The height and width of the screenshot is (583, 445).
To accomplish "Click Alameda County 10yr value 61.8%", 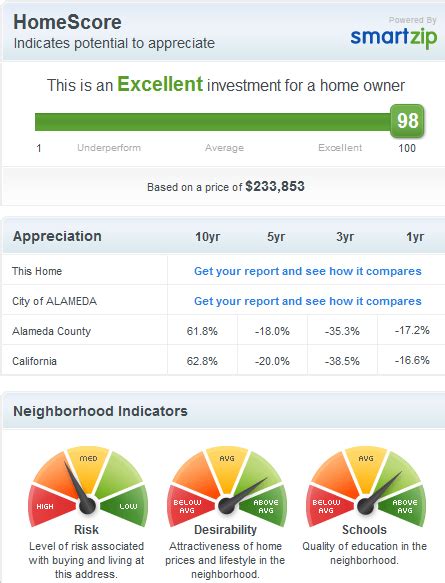I will [202, 331].
